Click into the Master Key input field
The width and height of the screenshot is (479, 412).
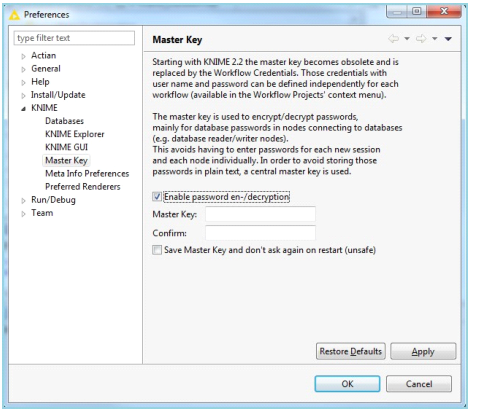click(x=260, y=214)
